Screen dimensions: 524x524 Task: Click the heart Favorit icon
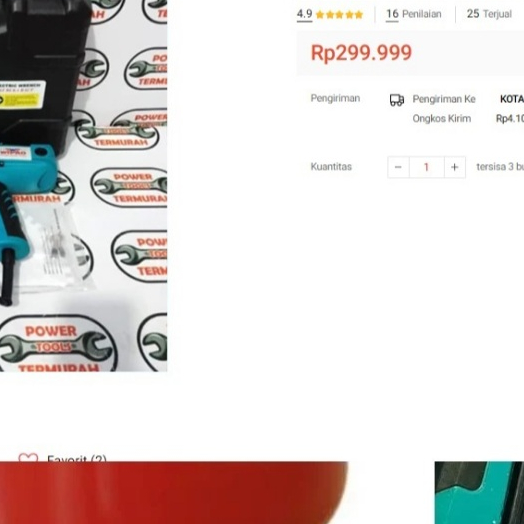click(x=28, y=457)
